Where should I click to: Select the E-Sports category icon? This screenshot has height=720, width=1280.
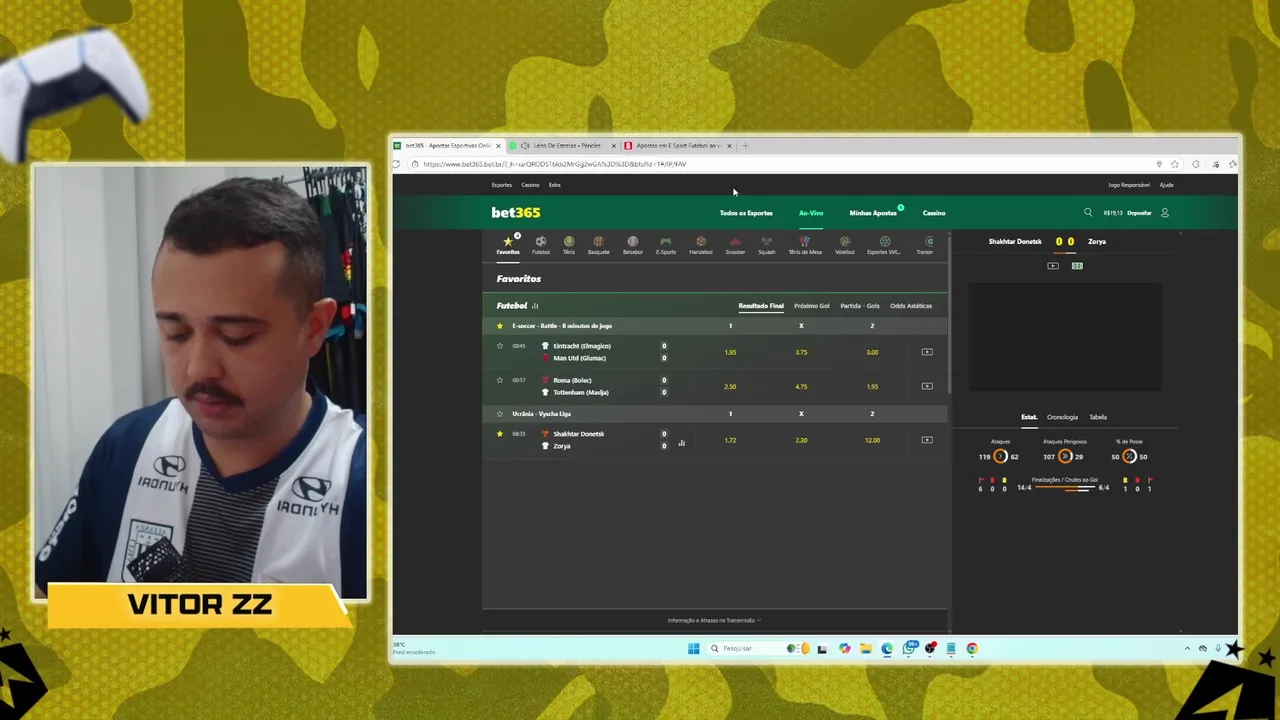666,245
